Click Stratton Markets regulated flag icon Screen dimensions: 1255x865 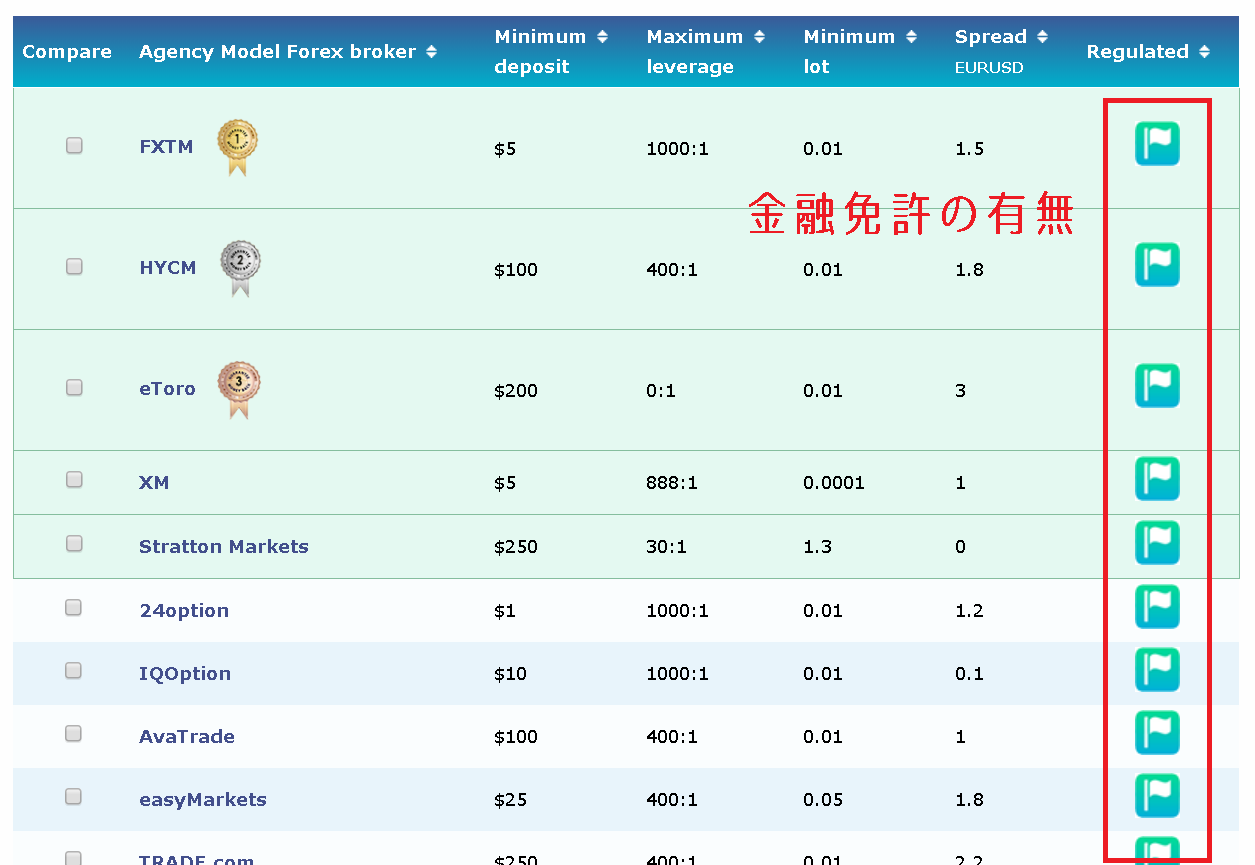tap(1157, 543)
